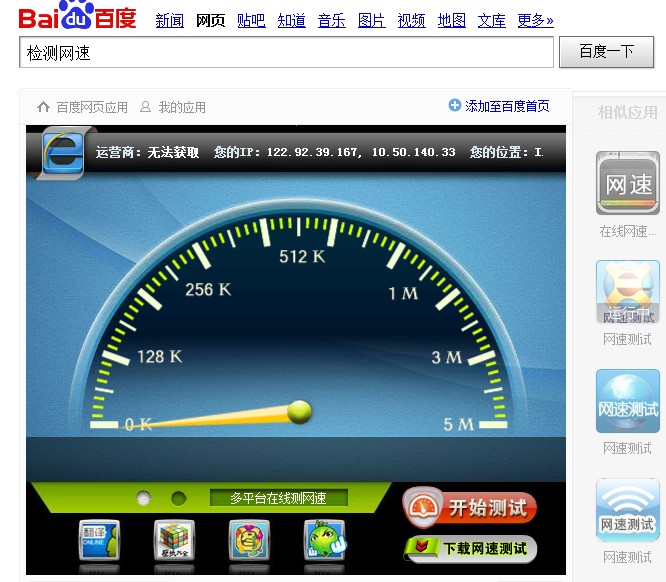The image size is (666, 582).
Task: Click the yellow speedometer needle hub
Action: tap(299, 412)
